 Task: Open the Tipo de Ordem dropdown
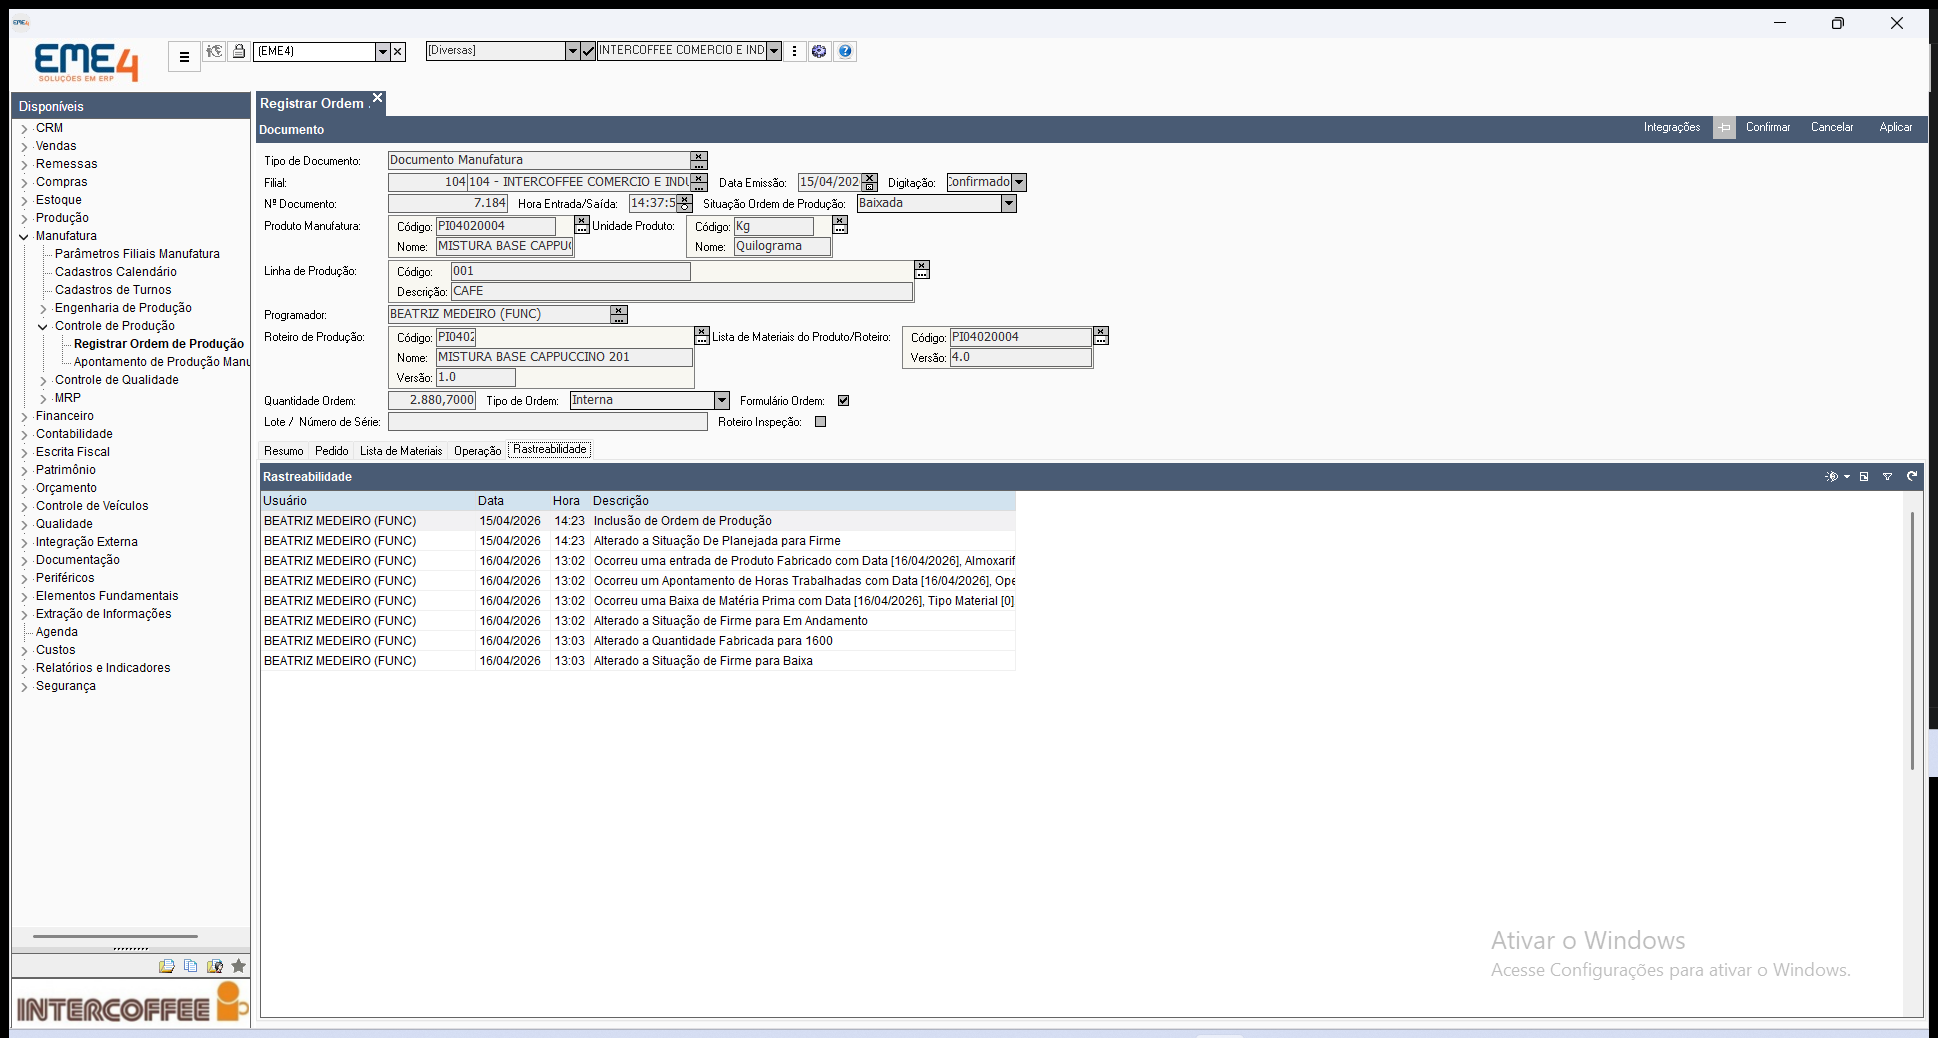pyautogui.click(x=722, y=401)
